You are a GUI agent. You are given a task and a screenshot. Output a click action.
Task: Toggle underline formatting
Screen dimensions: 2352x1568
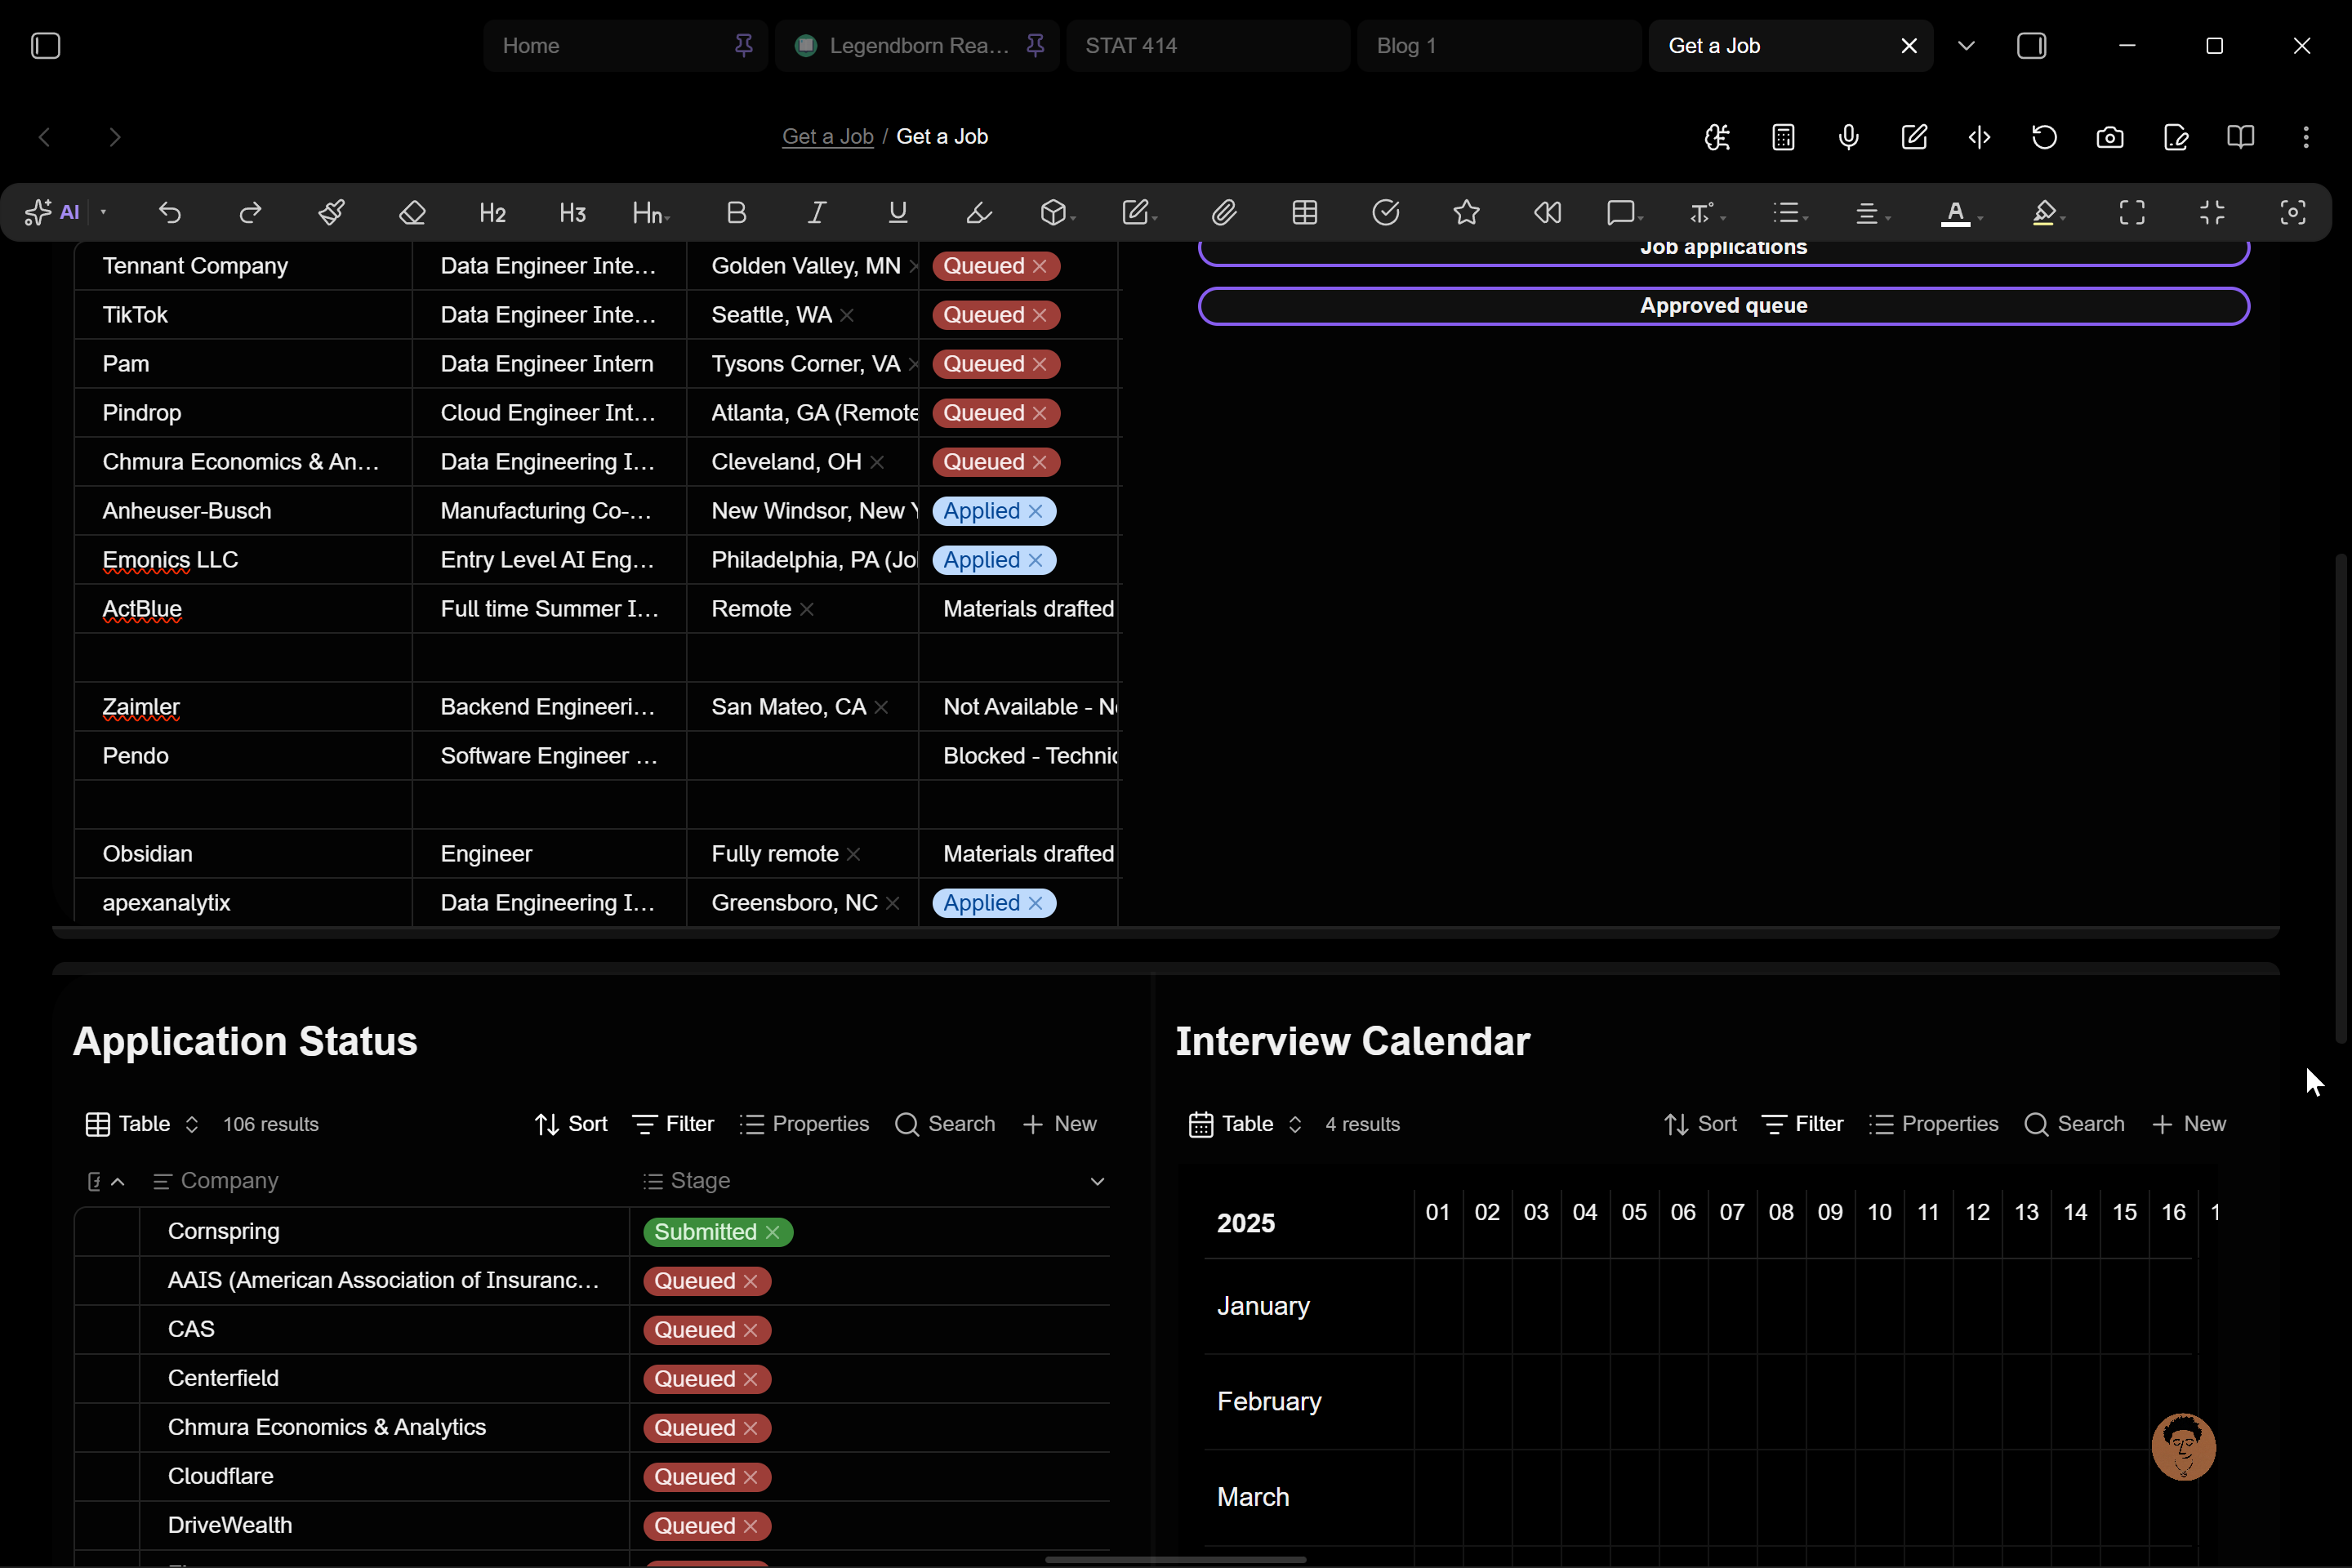tap(897, 212)
